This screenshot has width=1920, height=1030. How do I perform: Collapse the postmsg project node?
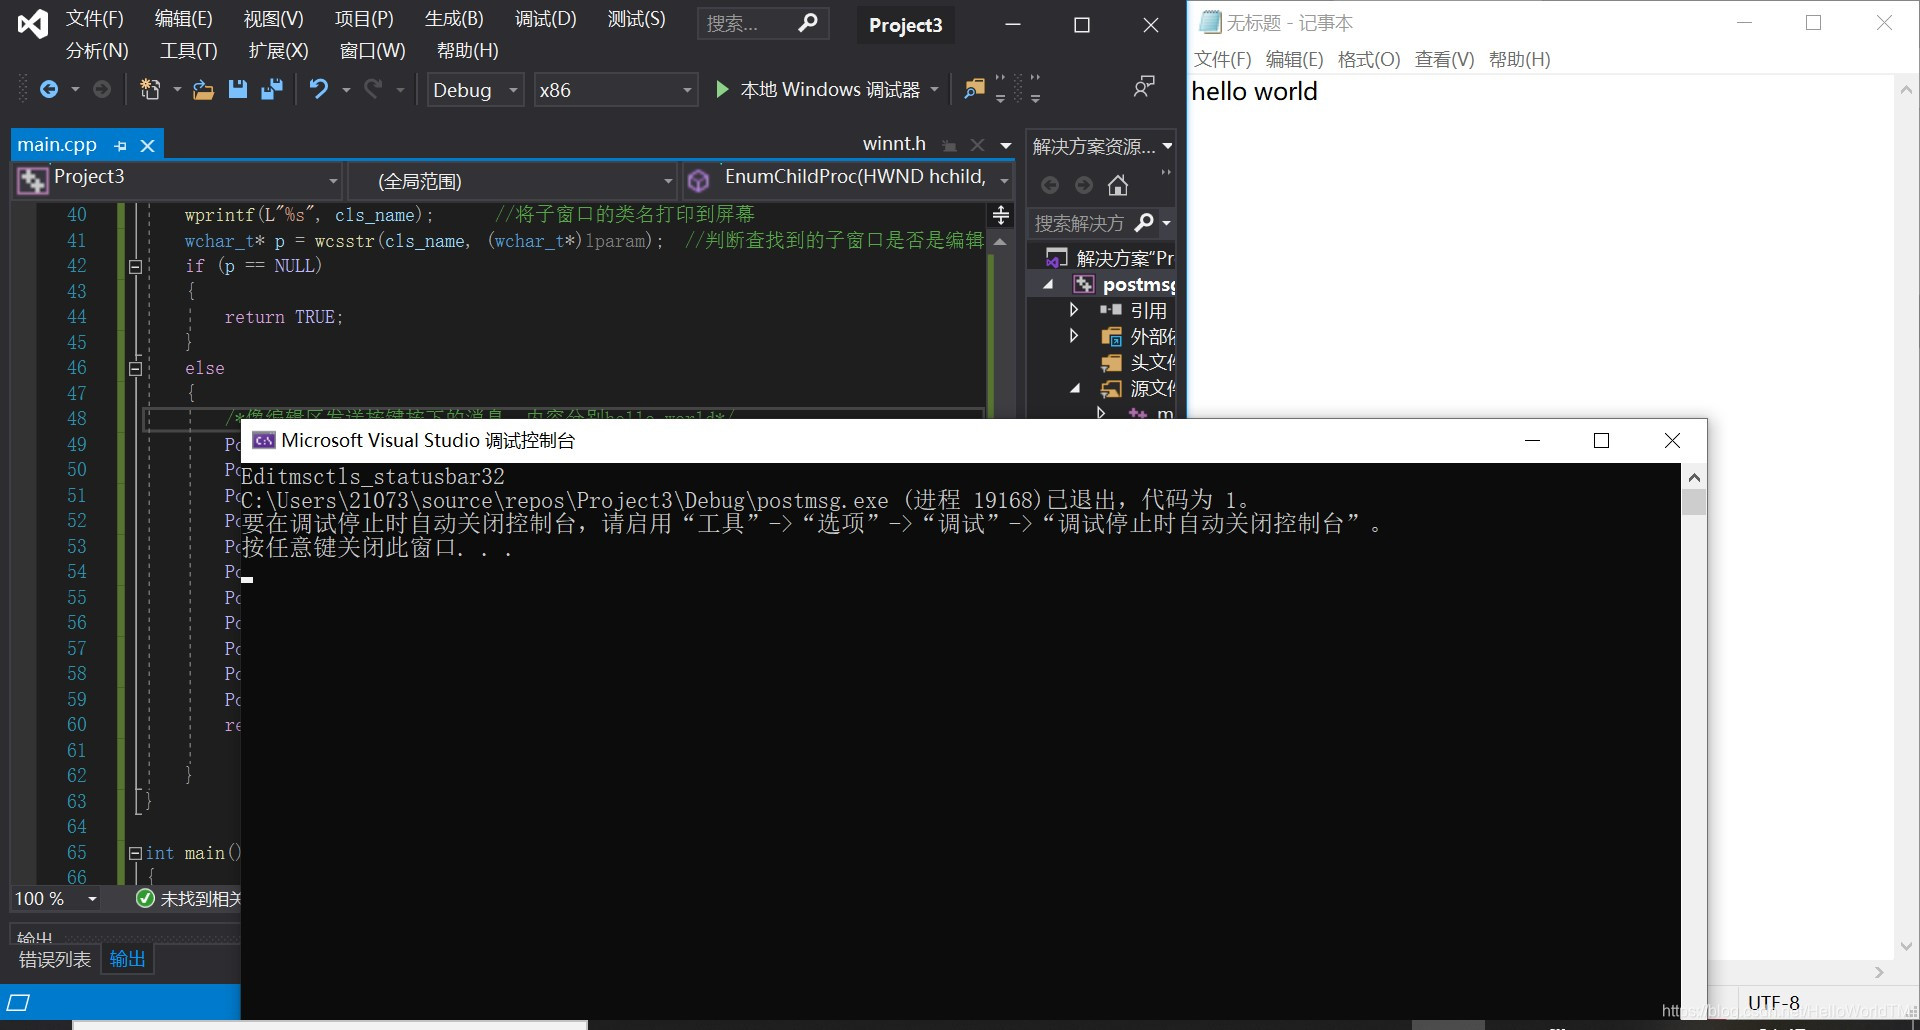coord(1048,285)
